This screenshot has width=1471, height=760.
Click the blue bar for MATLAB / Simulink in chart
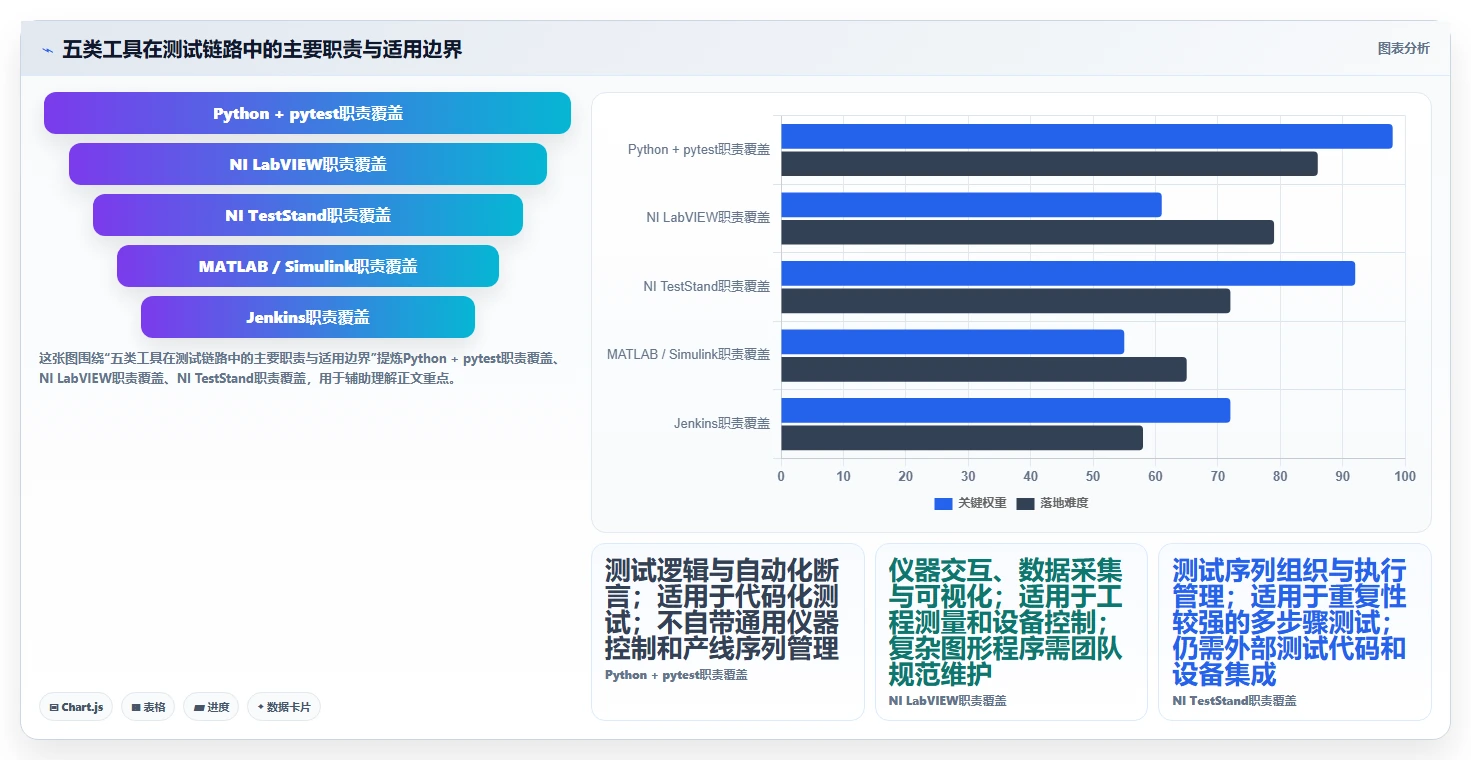point(952,342)
